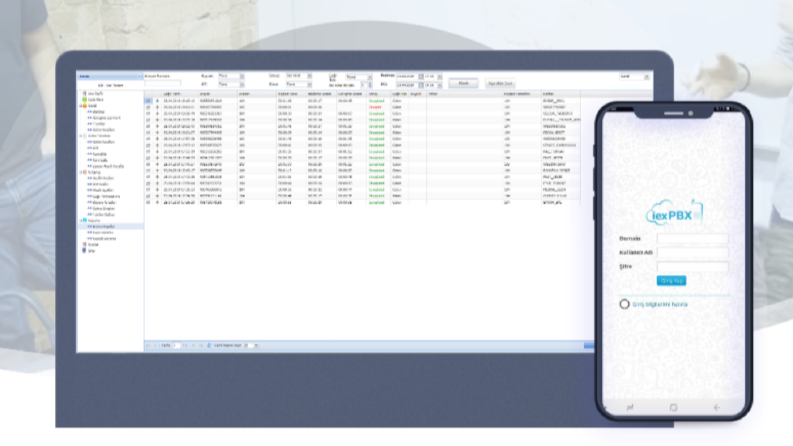Tap the phone's home navigation icon
793x446 pixels.
pyautogui.click(x=673, y=407)
